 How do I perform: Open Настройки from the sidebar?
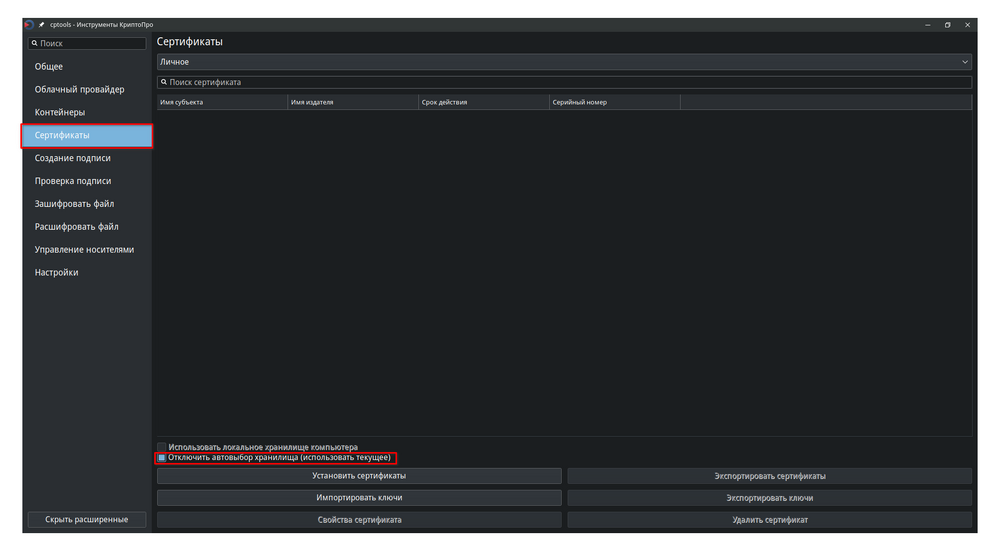(56, 273)
